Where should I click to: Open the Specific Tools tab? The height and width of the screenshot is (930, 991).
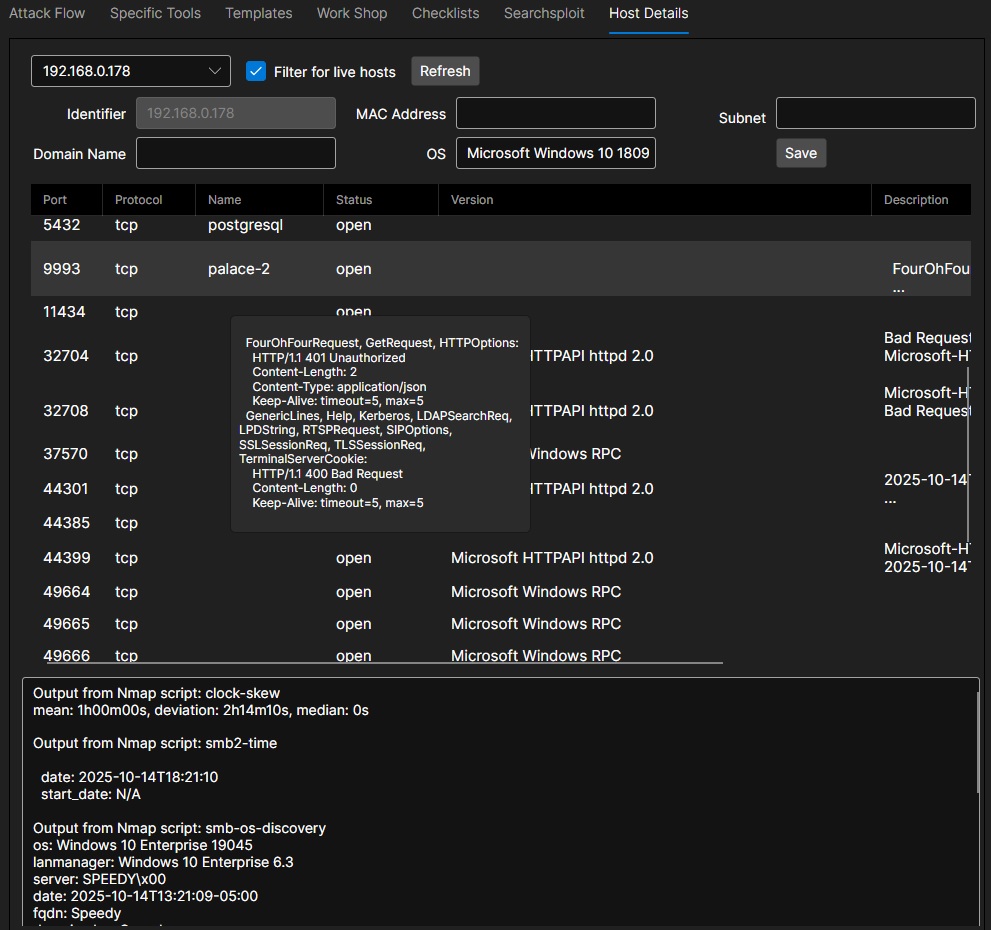(x=154, y=13)
